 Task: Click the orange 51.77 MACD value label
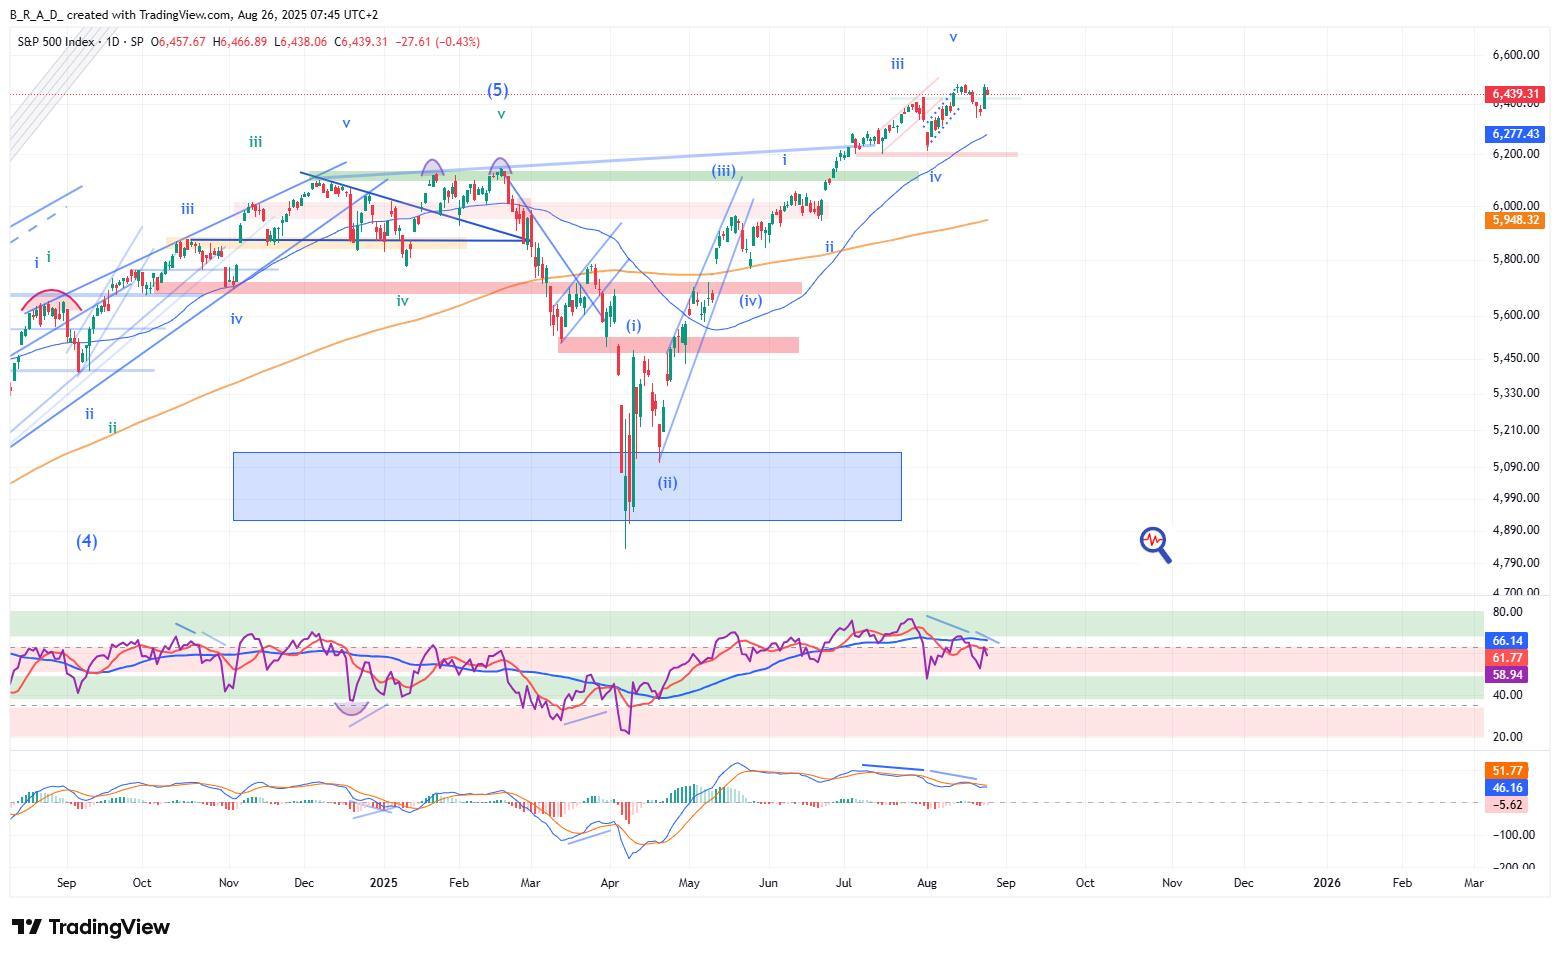coord(1507,770)
